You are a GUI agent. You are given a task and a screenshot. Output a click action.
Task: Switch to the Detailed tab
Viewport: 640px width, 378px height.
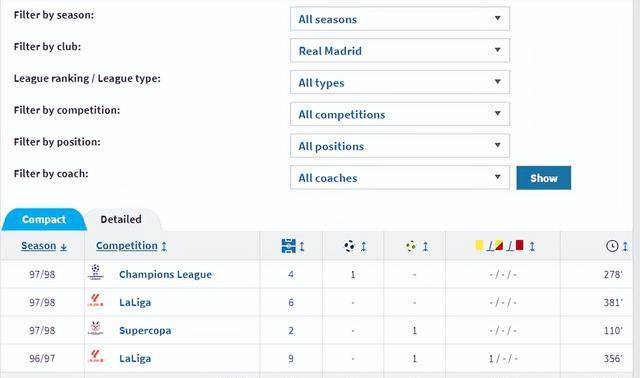click(x=121, y=220)
